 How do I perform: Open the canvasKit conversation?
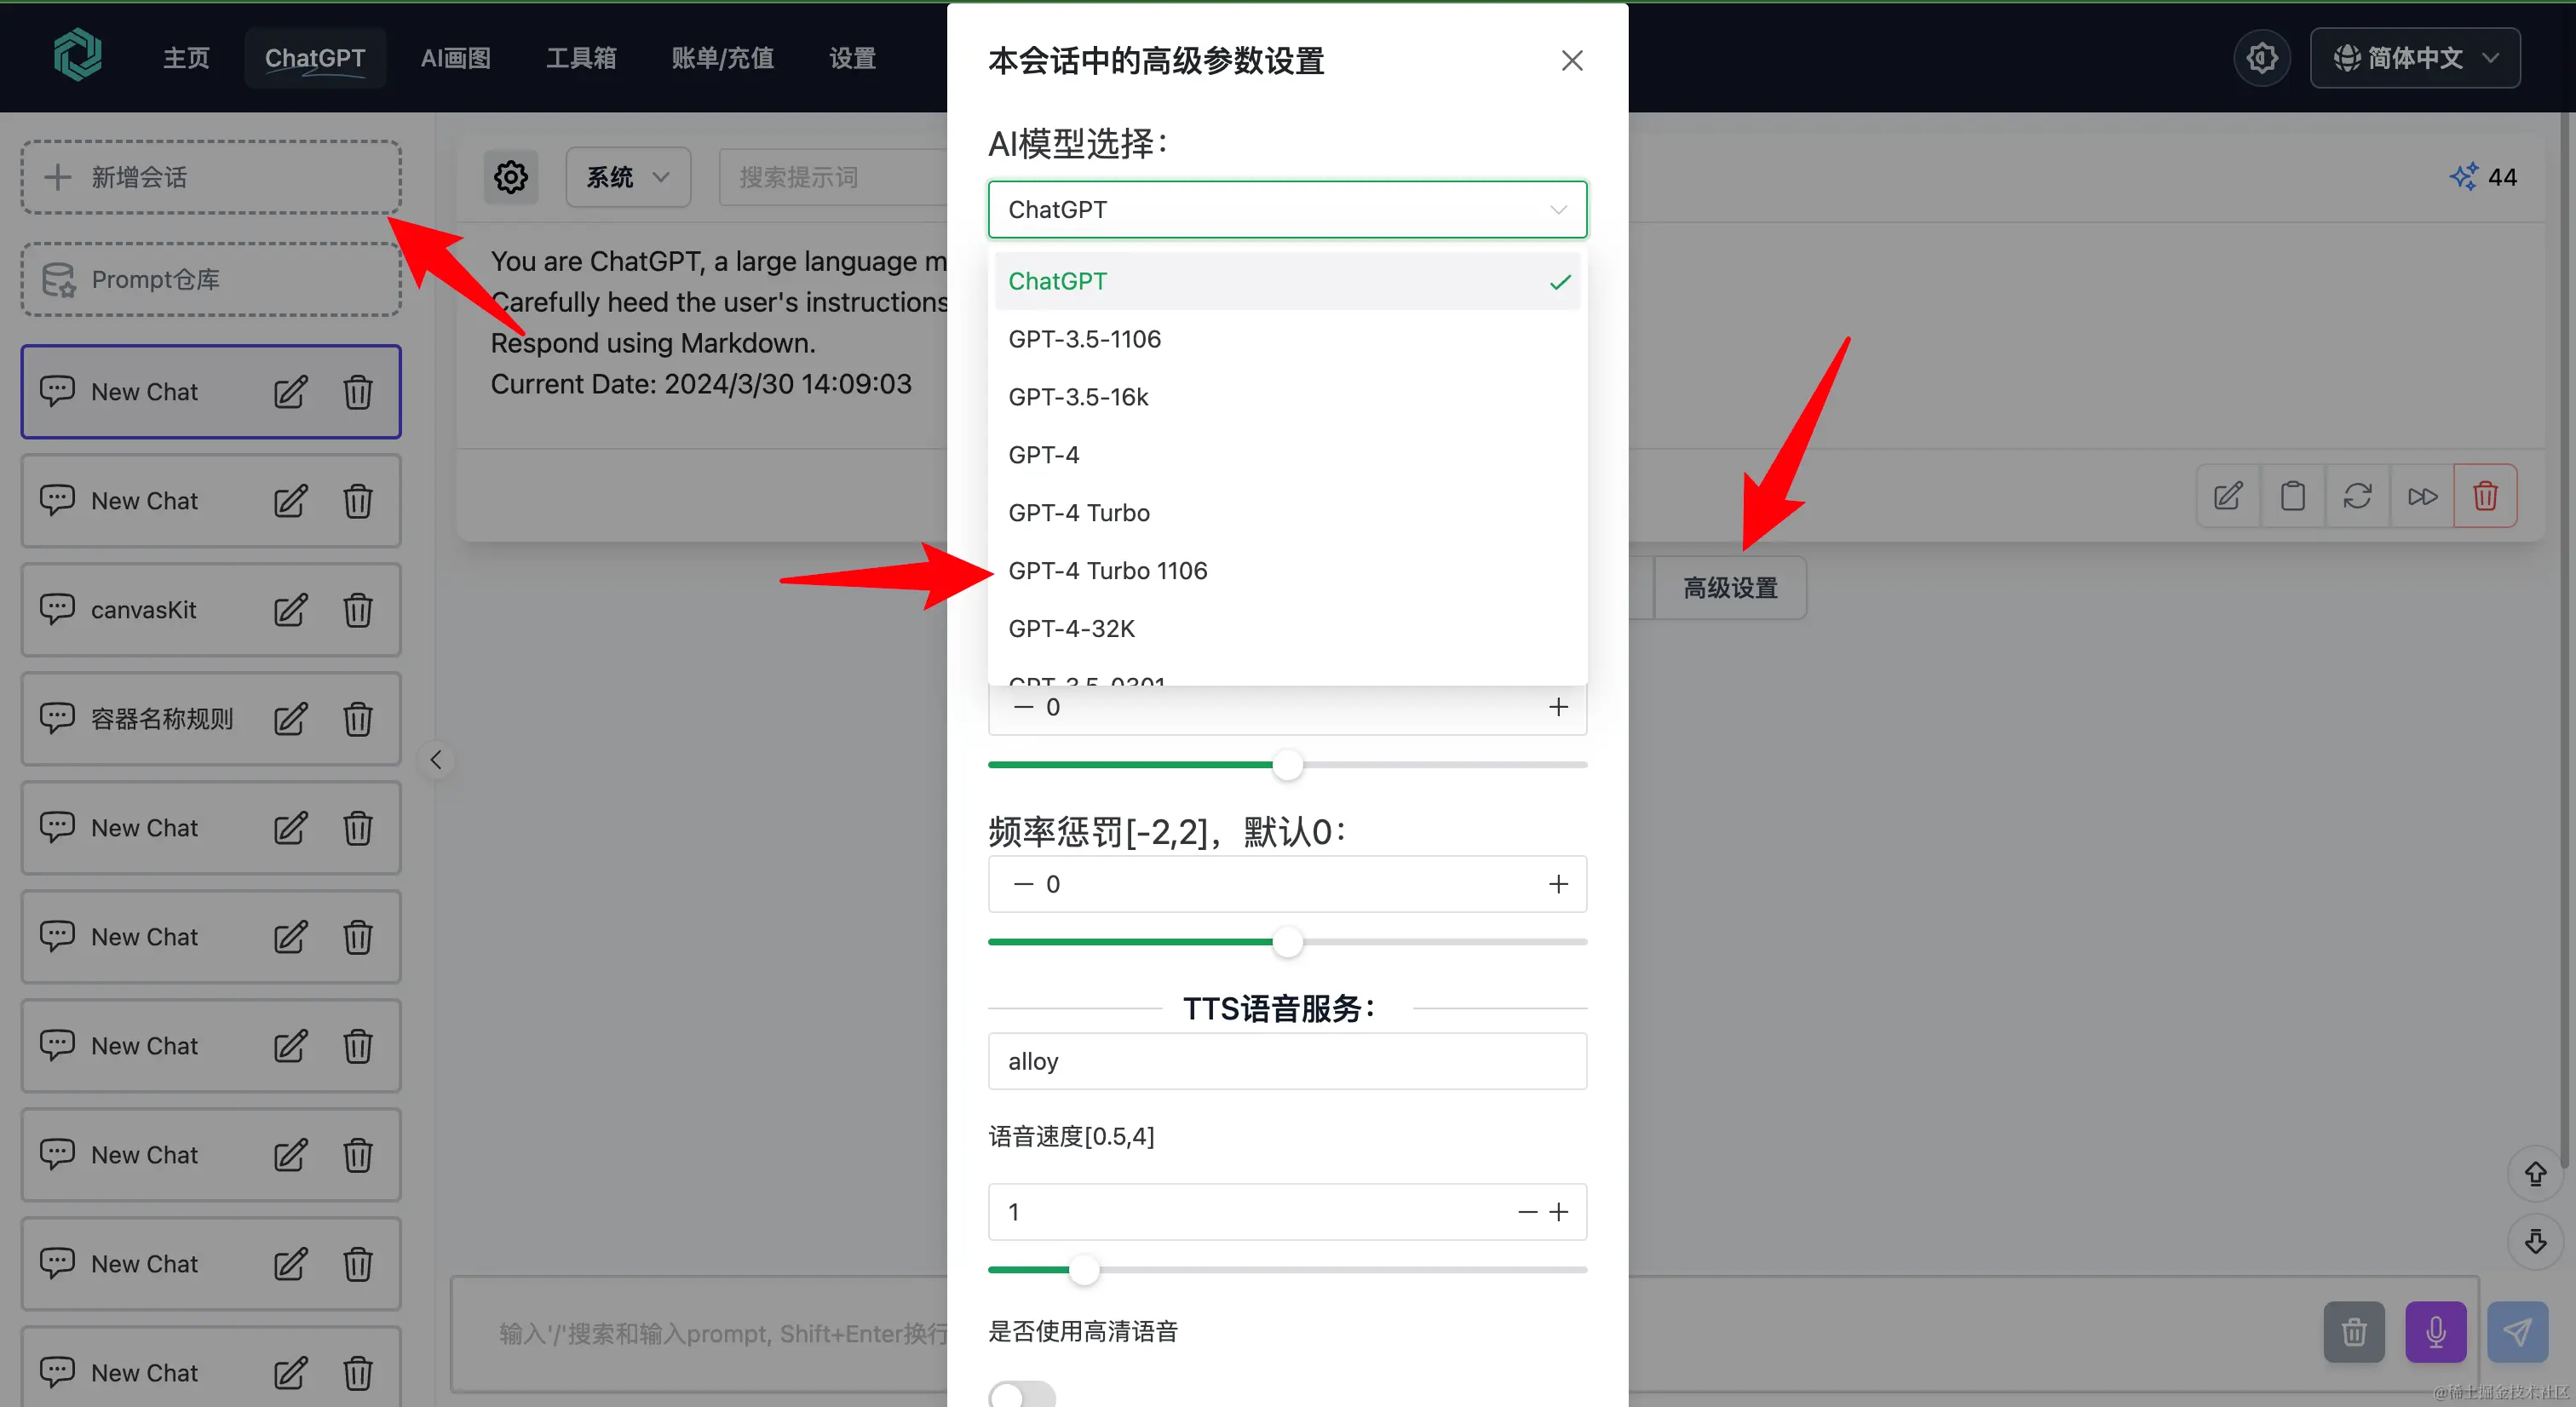pyautogui.click(x=211, y=610)
